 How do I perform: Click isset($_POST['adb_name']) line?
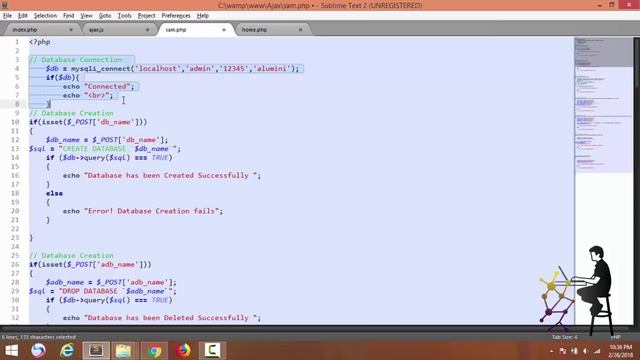(90, 264)
